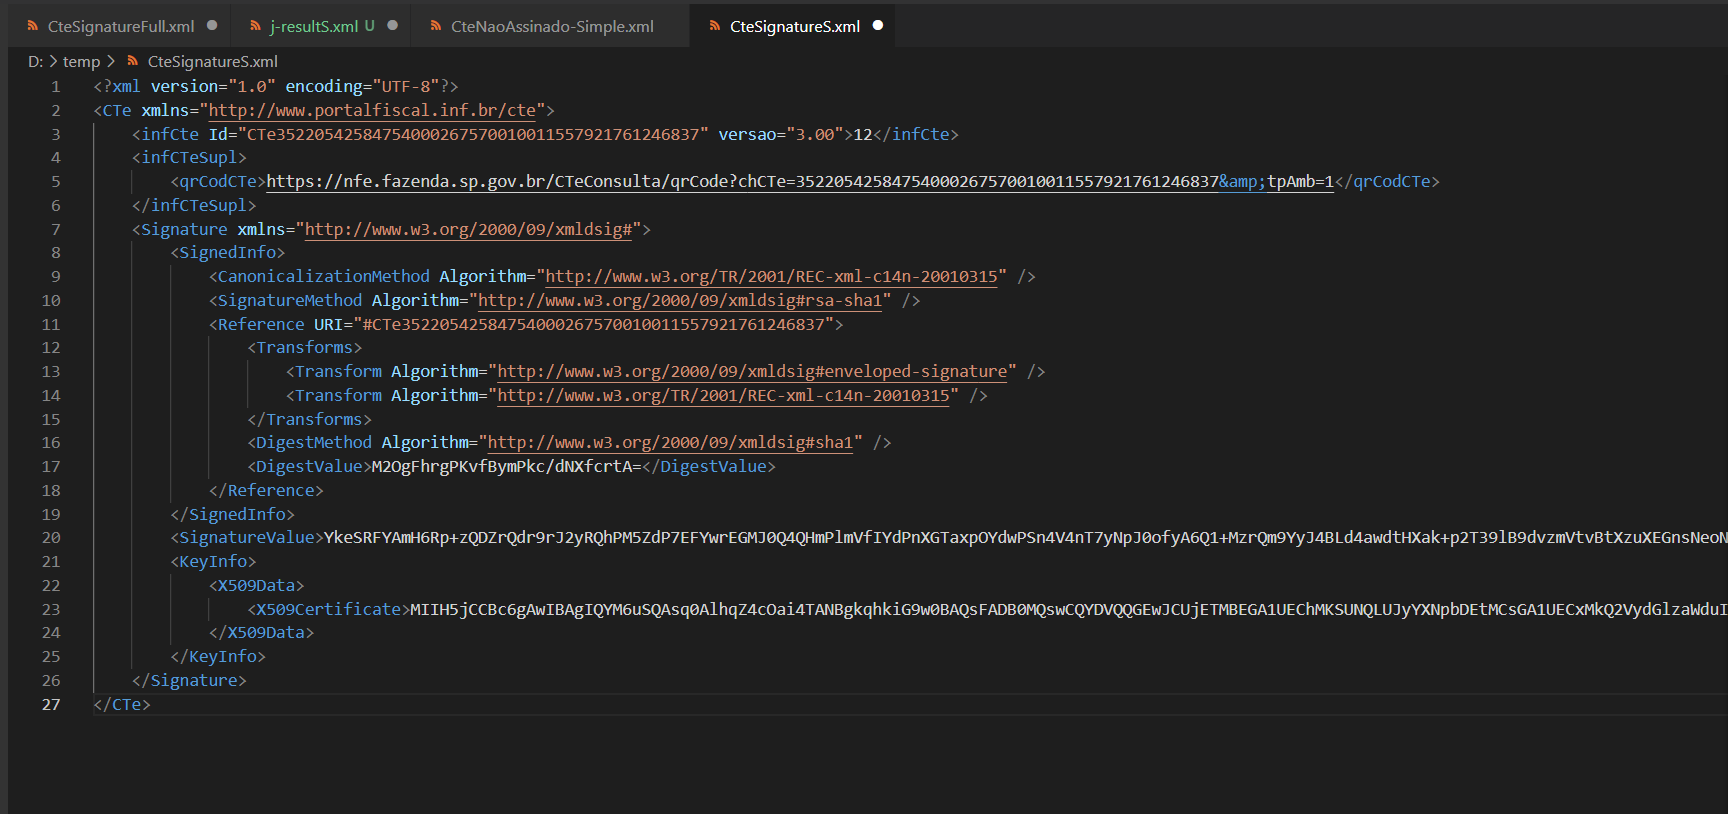The width and height of the screenshot is (1728, 814).
Task: Click the opening SignedInfo tag
Action: (x=228, y=253)
